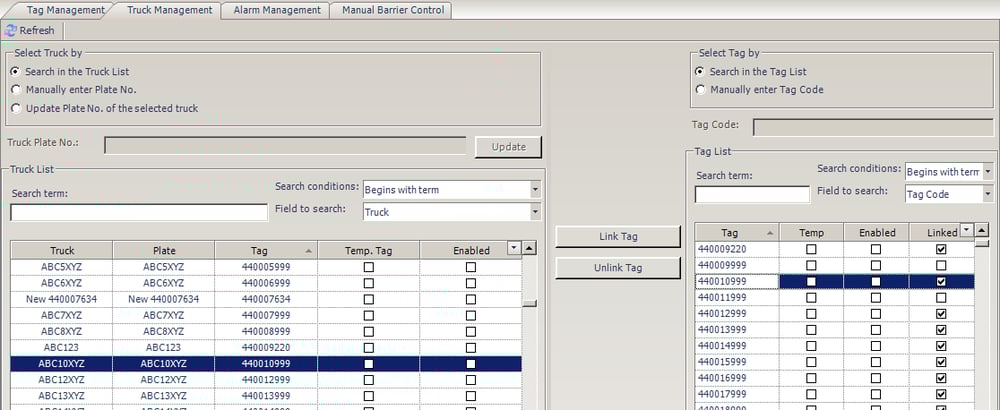Switch to Truck Management tab
The image size is (1000, 410).
[x=170, y=10]
